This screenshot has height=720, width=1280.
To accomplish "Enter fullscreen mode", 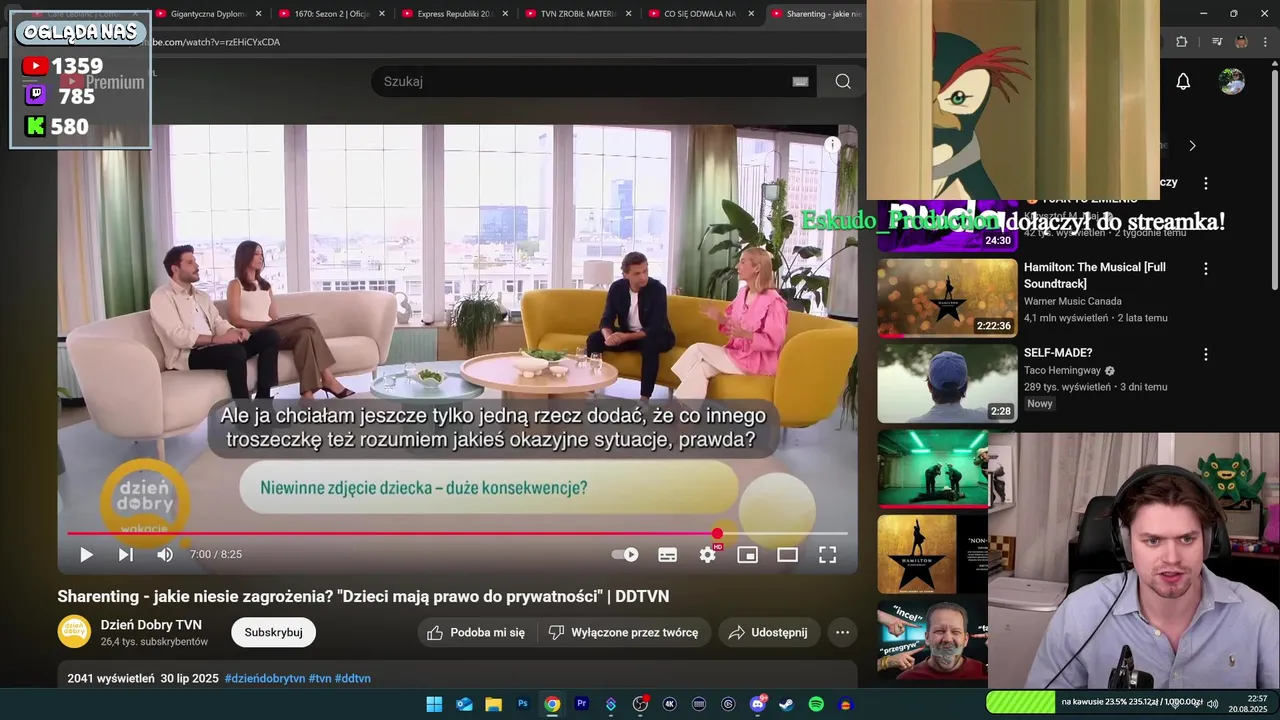I will [x=827, y=555].
